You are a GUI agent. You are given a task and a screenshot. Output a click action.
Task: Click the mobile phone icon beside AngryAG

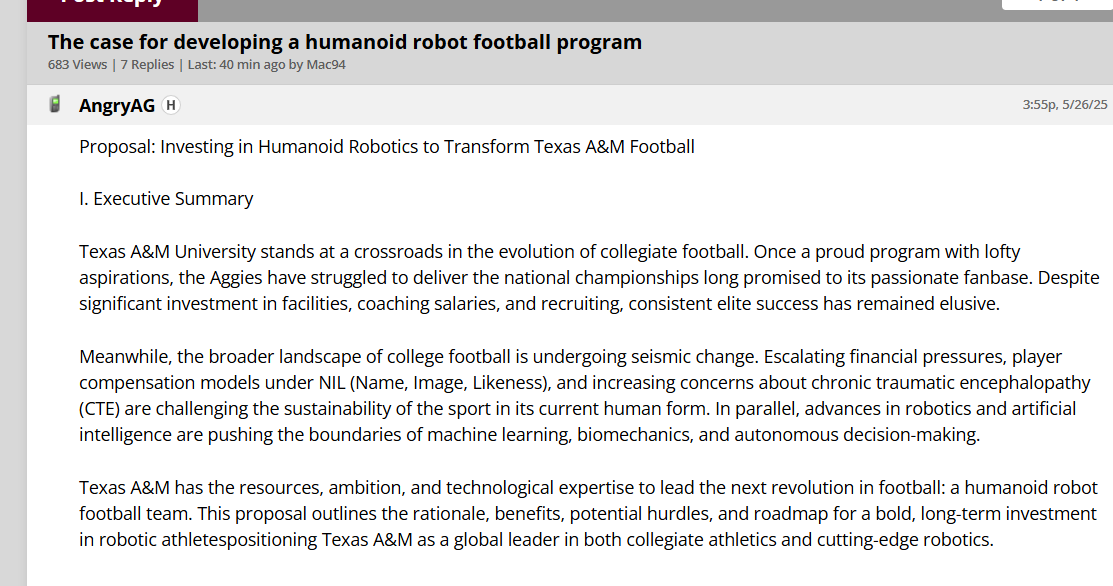(x=55, y=104)
